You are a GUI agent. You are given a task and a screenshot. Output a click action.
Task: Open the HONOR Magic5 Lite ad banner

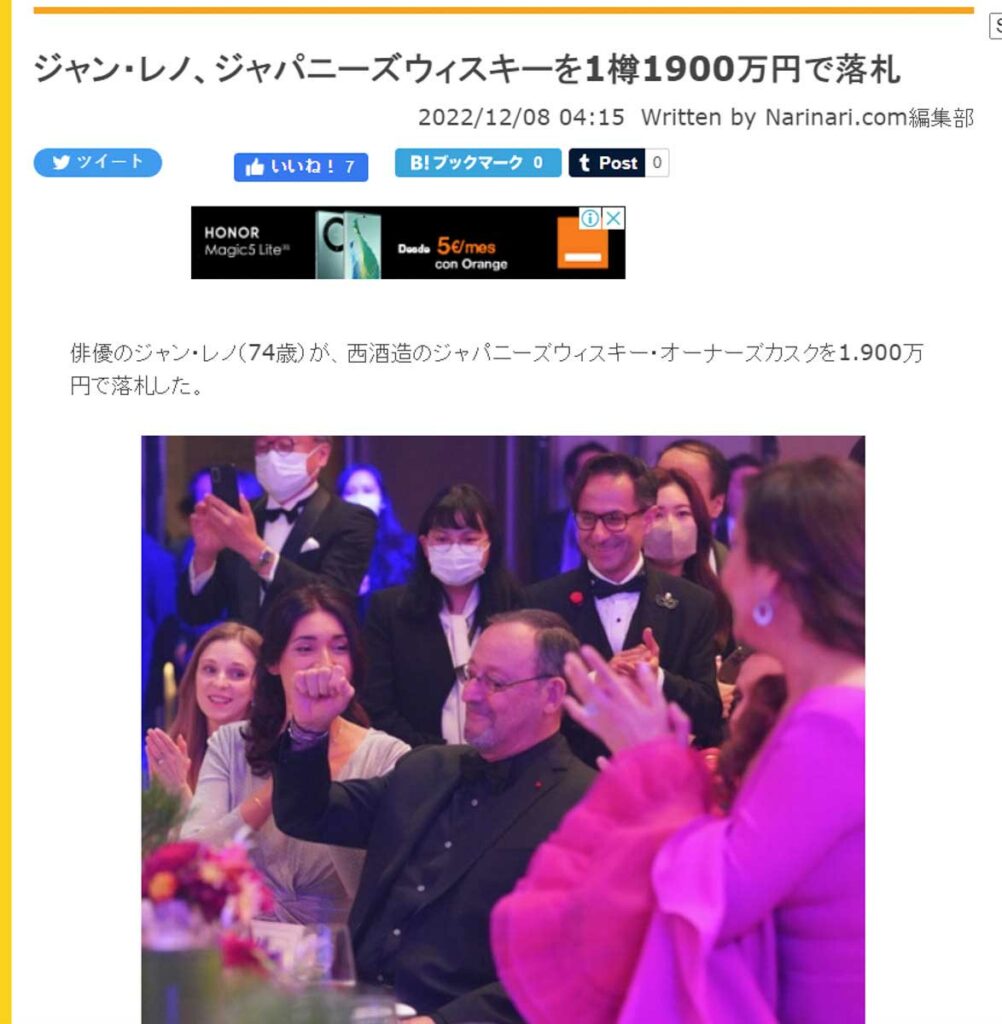pyautogui.click(x=408, y=243)
